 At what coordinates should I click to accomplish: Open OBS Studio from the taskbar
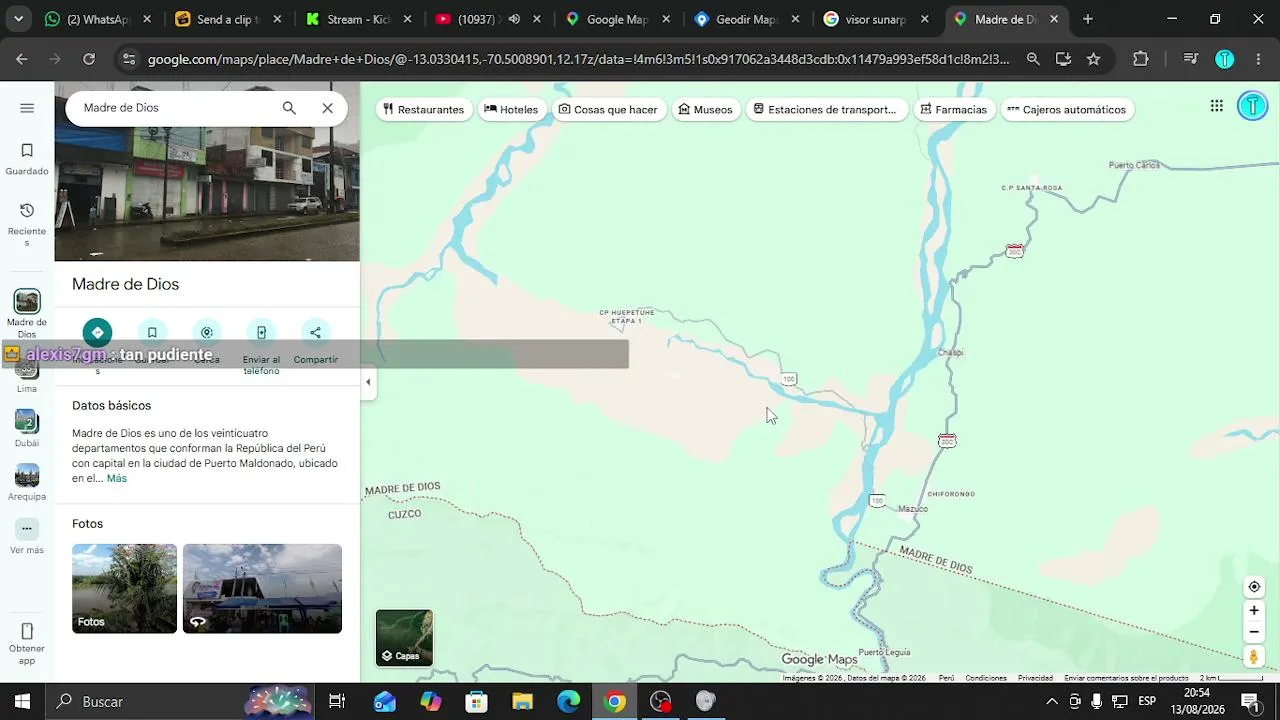pyautogui.click(x=661, y=701)
